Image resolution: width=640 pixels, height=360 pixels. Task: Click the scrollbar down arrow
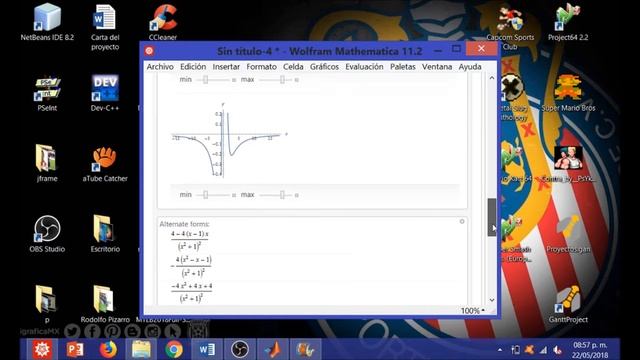[x=492, y=300]
